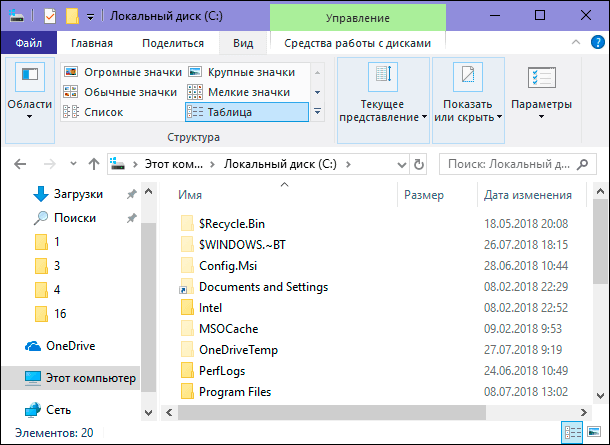Expand the layout gallery with the bottom arrow
The width and height of the screenshot is (610, 445).
click(x=317, y=112)
